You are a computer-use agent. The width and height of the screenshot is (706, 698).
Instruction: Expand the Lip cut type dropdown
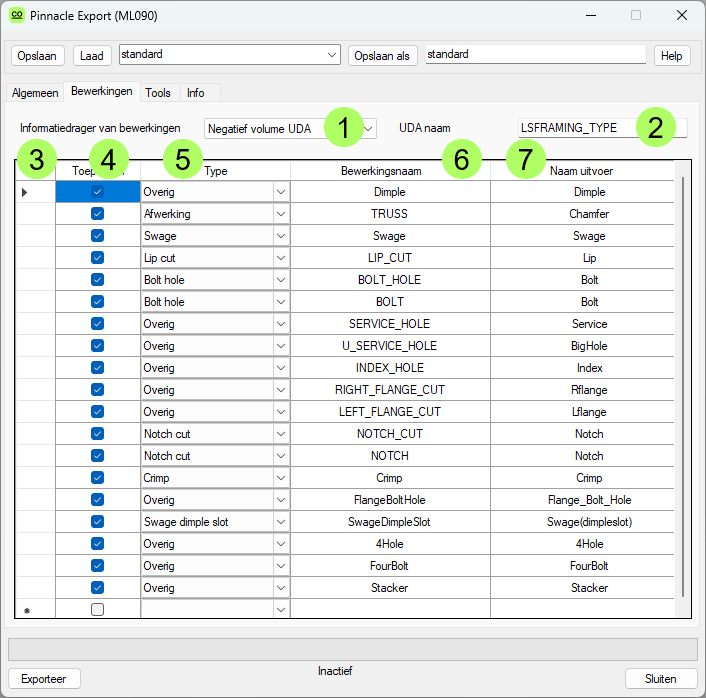coord(281,258)
